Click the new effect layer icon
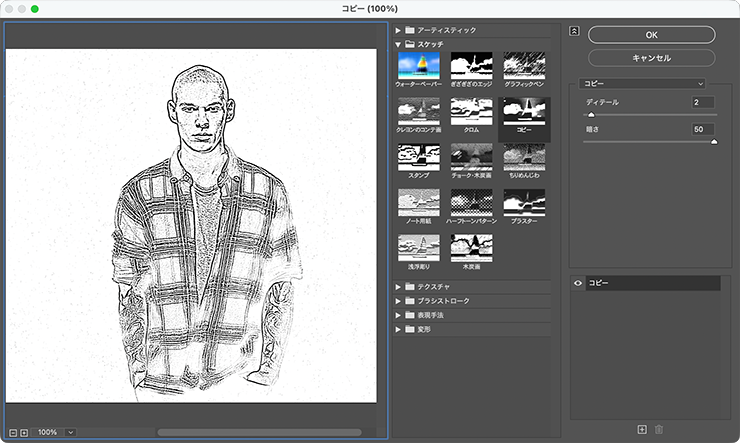The image size is (740, 443). click(x=642, y=429)
